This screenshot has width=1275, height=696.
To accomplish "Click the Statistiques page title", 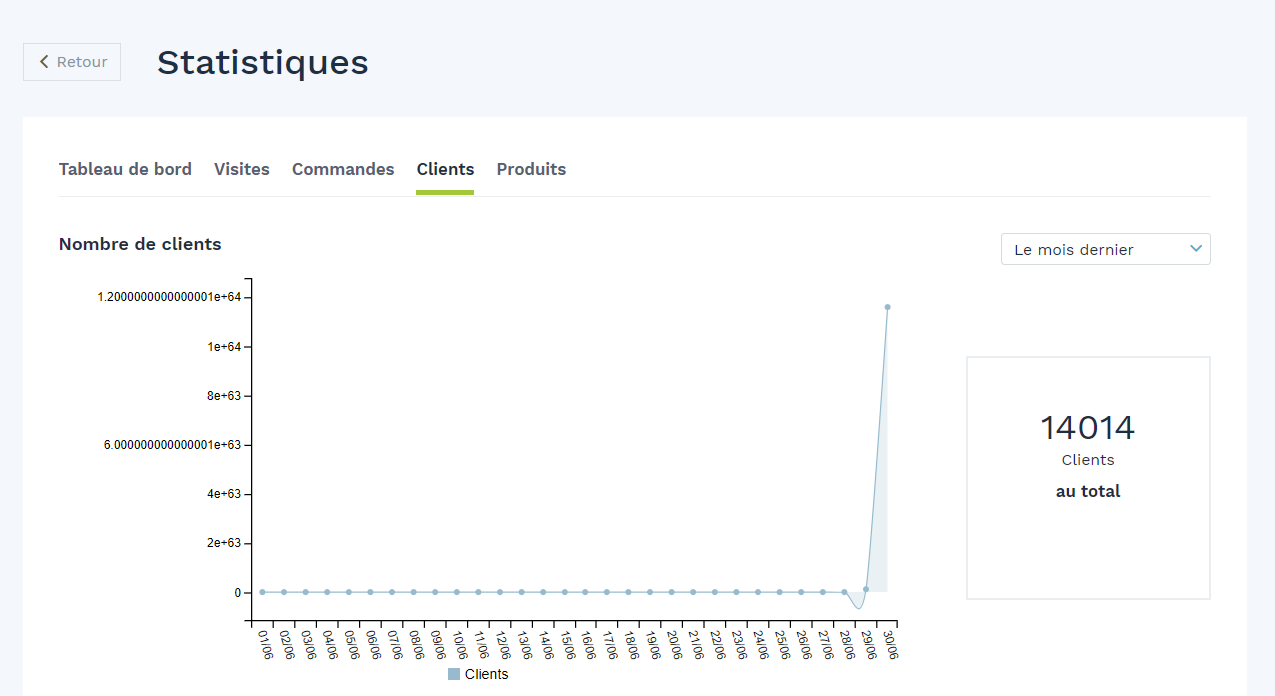I will 263,62.
